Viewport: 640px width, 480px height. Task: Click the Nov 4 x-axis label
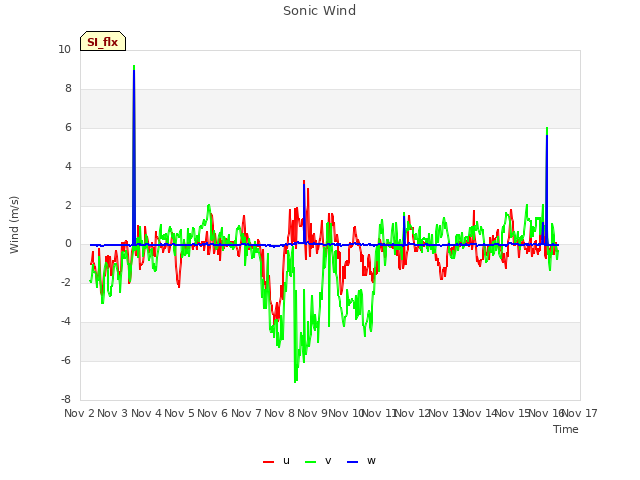(146, 413)
